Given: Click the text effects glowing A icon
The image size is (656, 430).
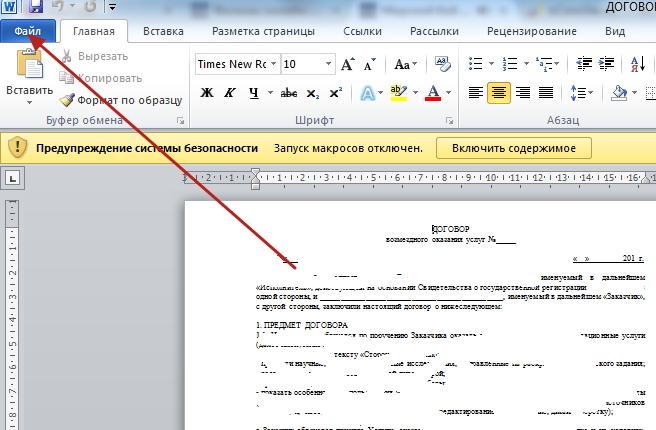Looking at the screenshot, I should (x=367, y=93).
